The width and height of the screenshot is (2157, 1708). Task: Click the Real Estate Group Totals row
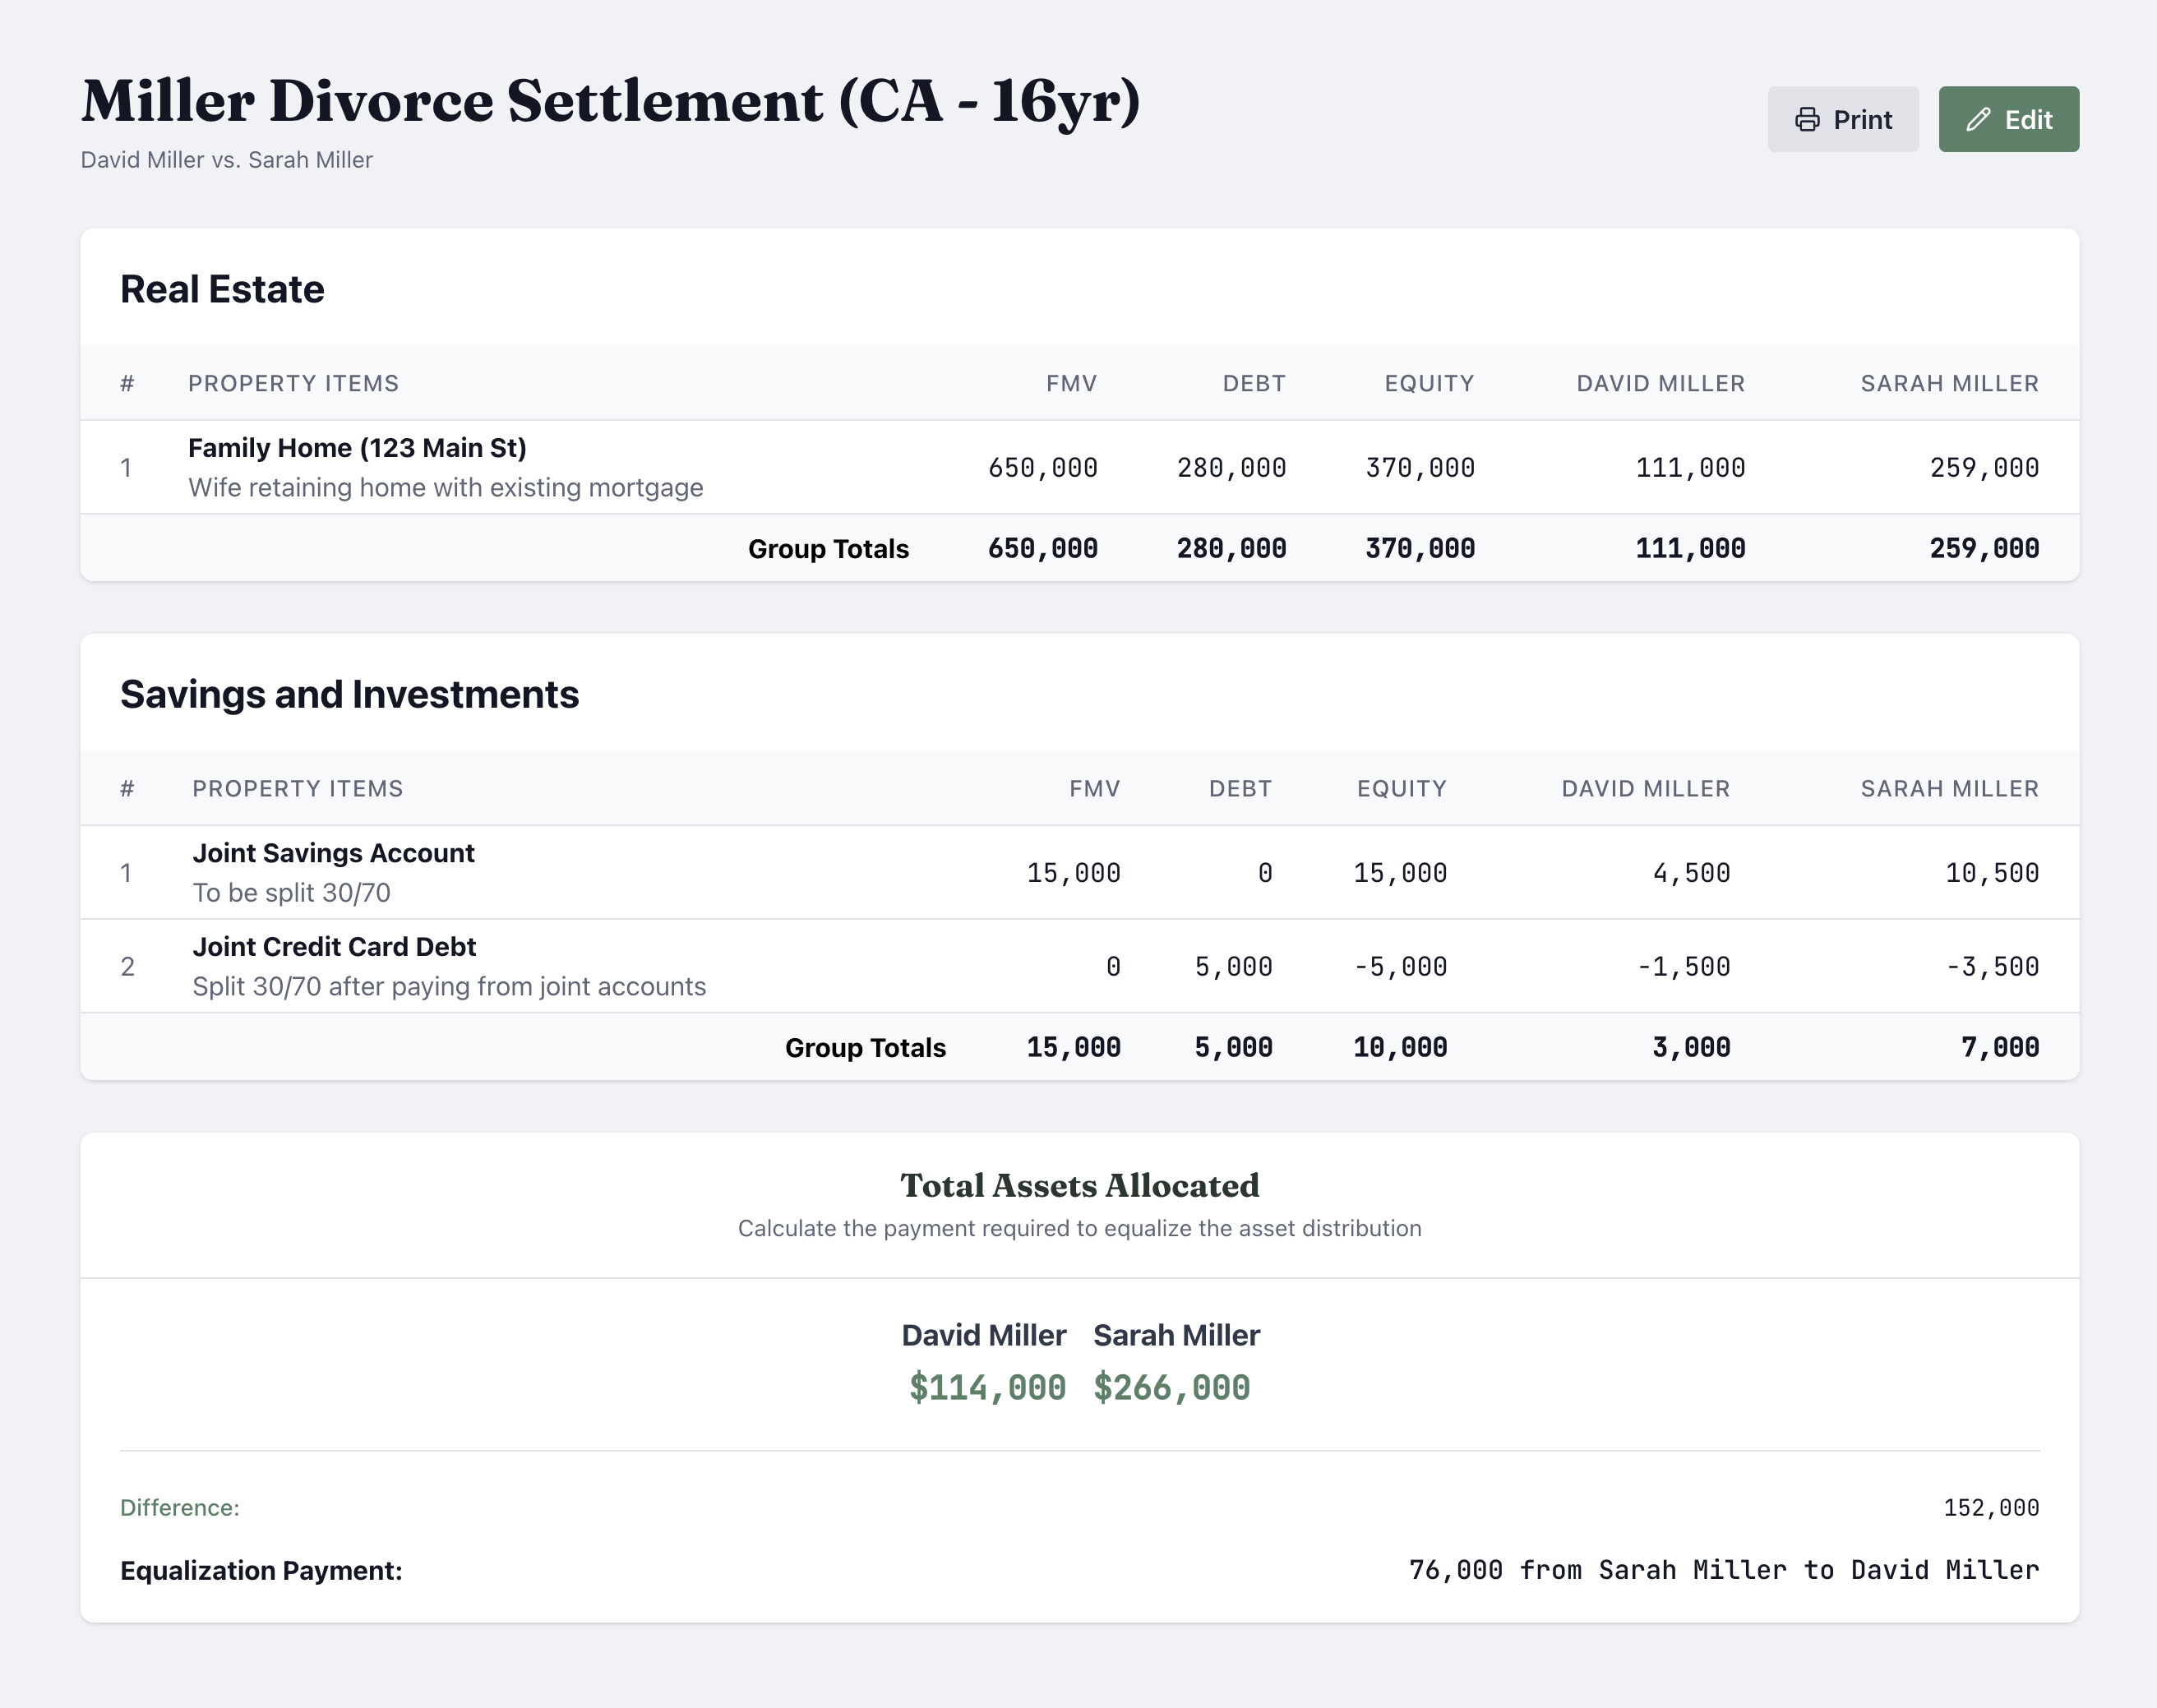point(1080,548)
